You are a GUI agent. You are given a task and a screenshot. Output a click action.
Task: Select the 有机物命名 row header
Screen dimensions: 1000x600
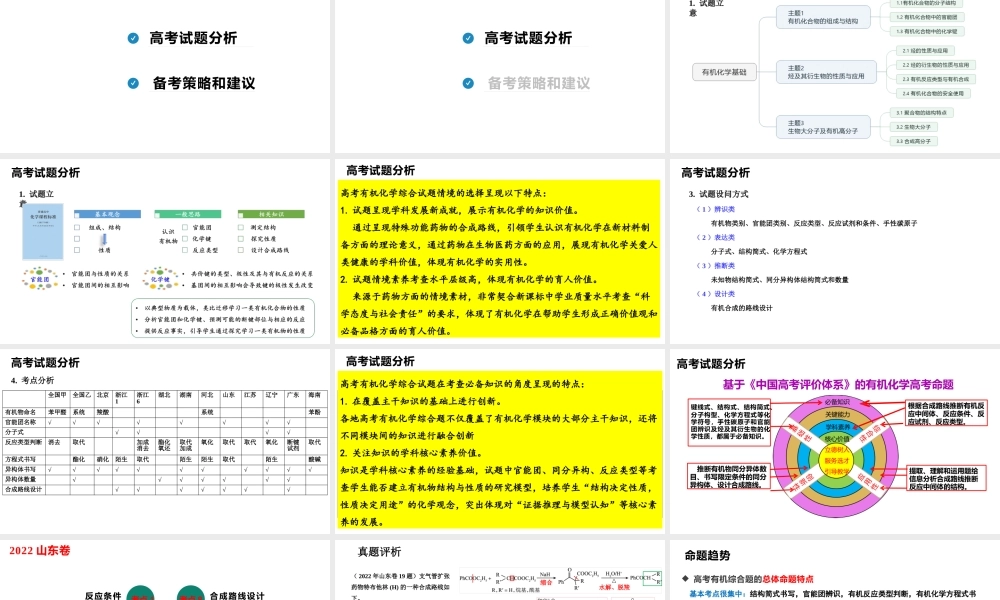[25, 412]
